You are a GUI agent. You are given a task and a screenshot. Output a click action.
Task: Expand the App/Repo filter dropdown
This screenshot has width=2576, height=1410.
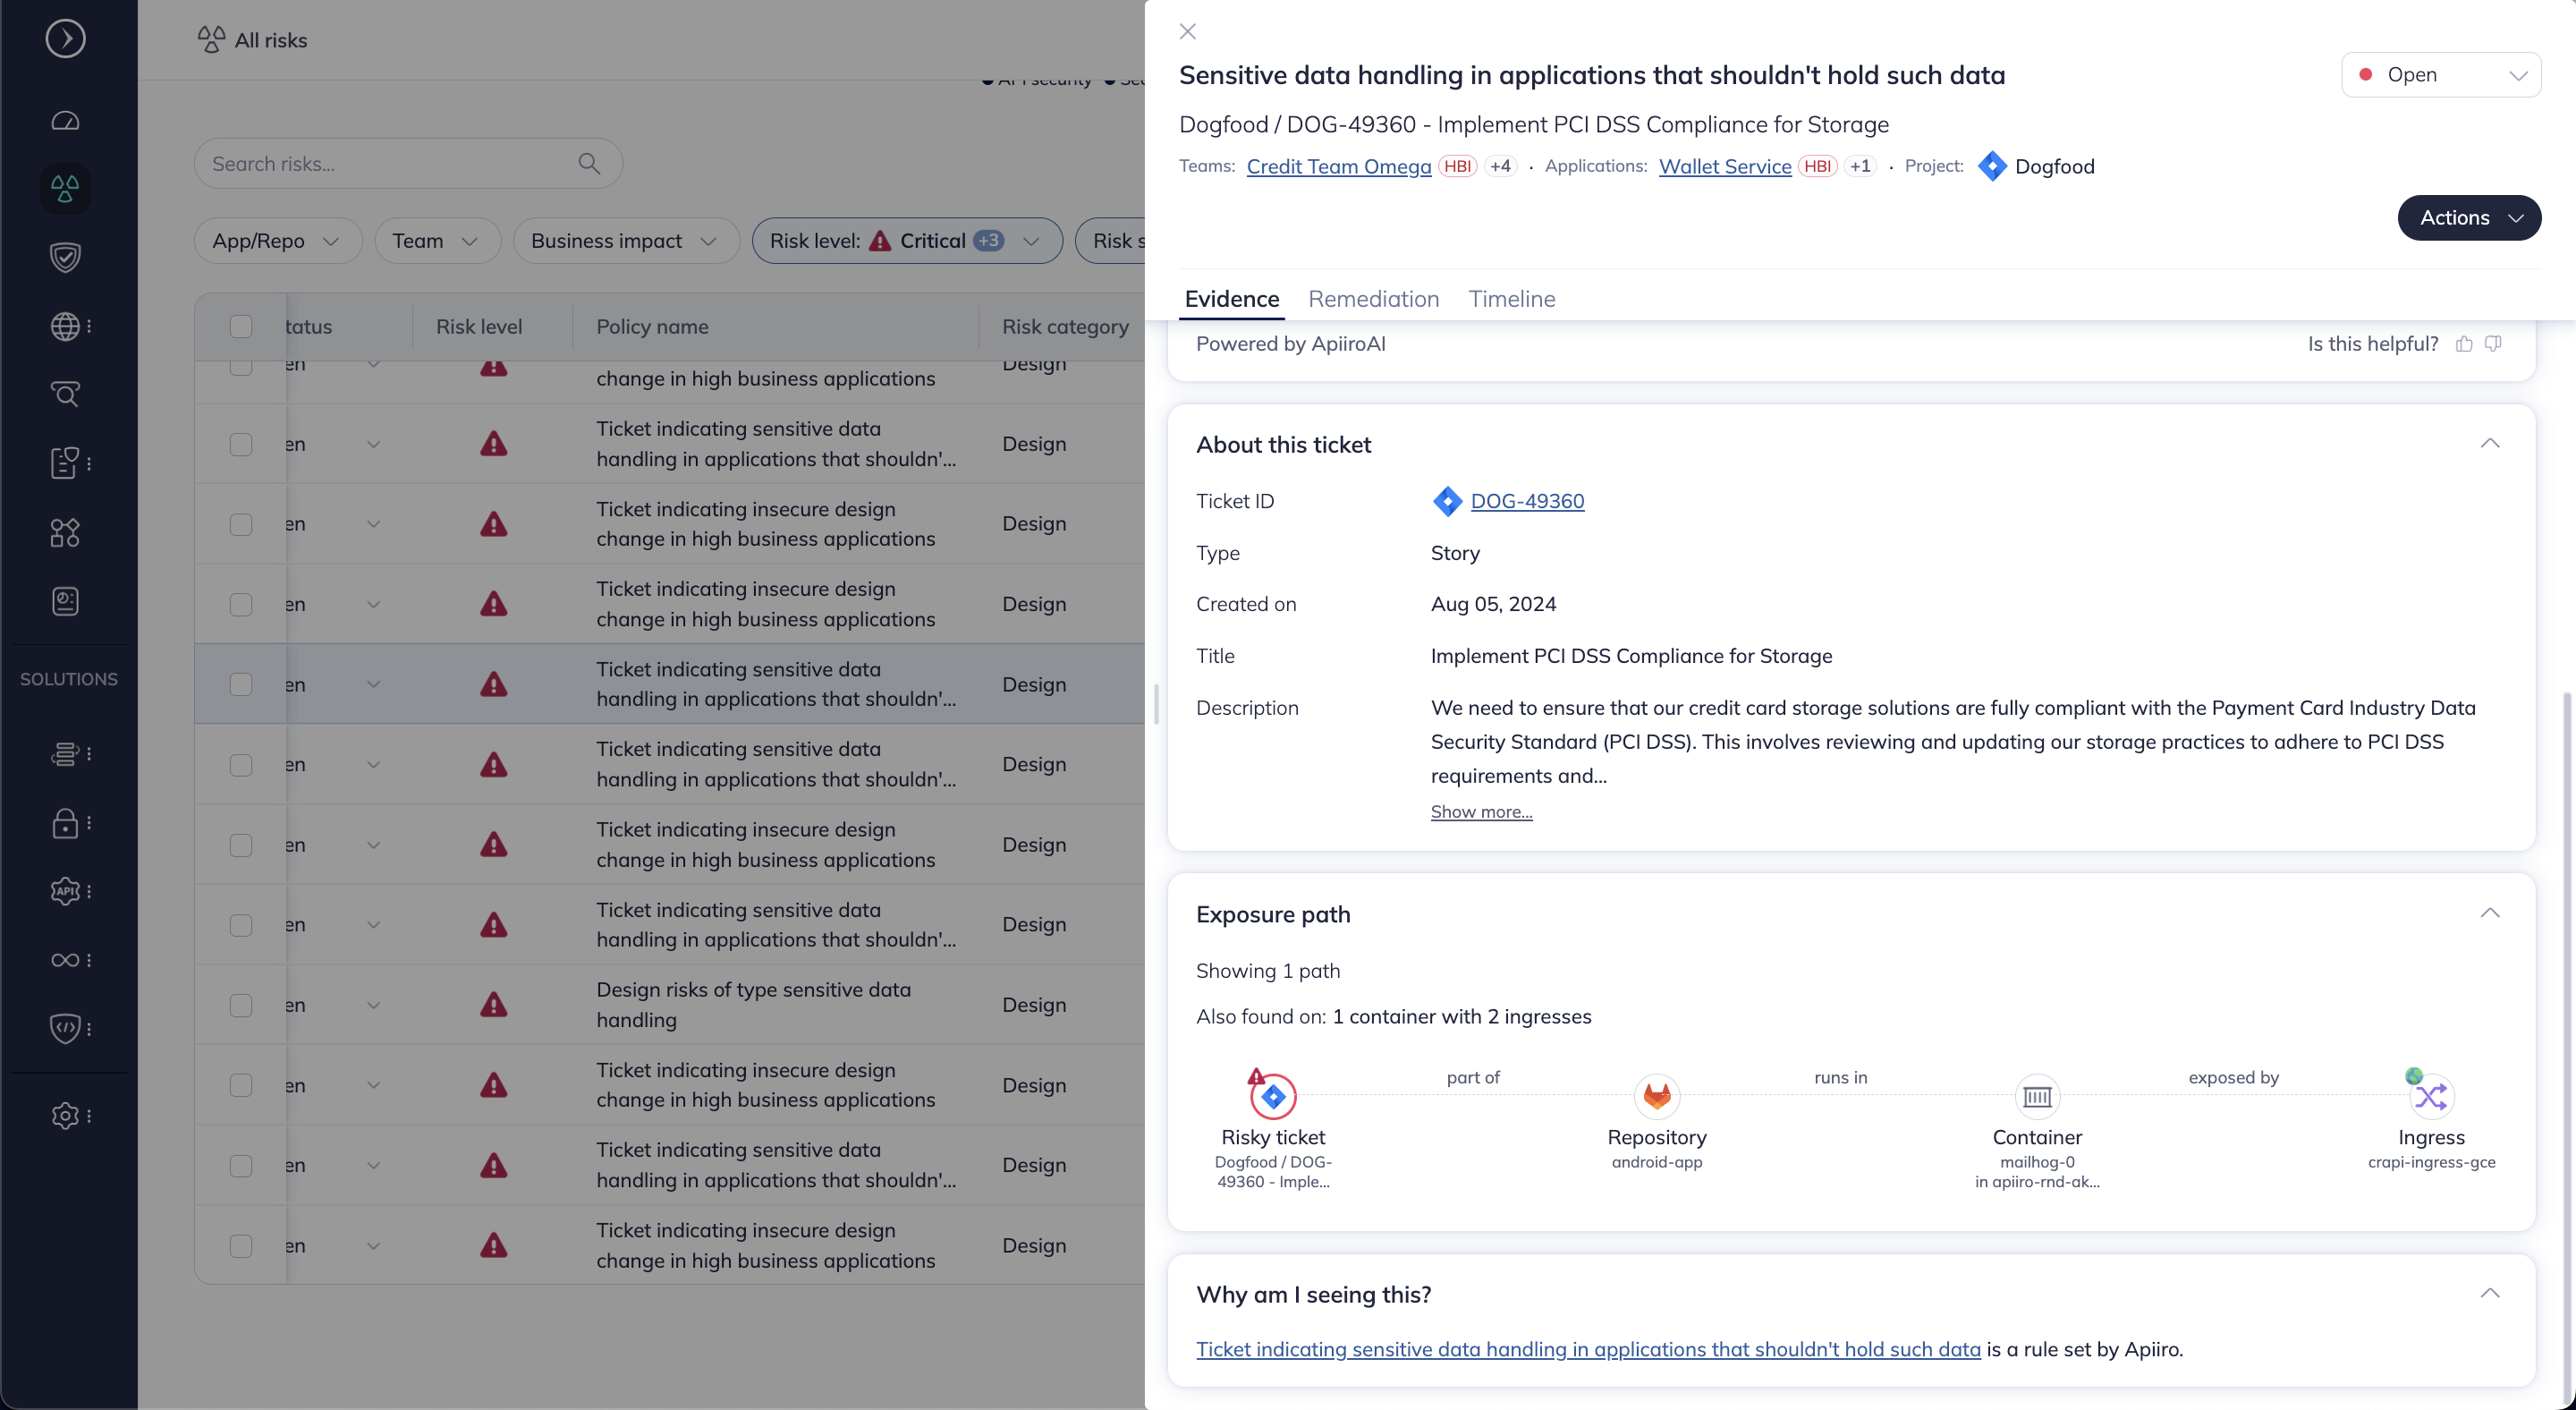(278, 241)
